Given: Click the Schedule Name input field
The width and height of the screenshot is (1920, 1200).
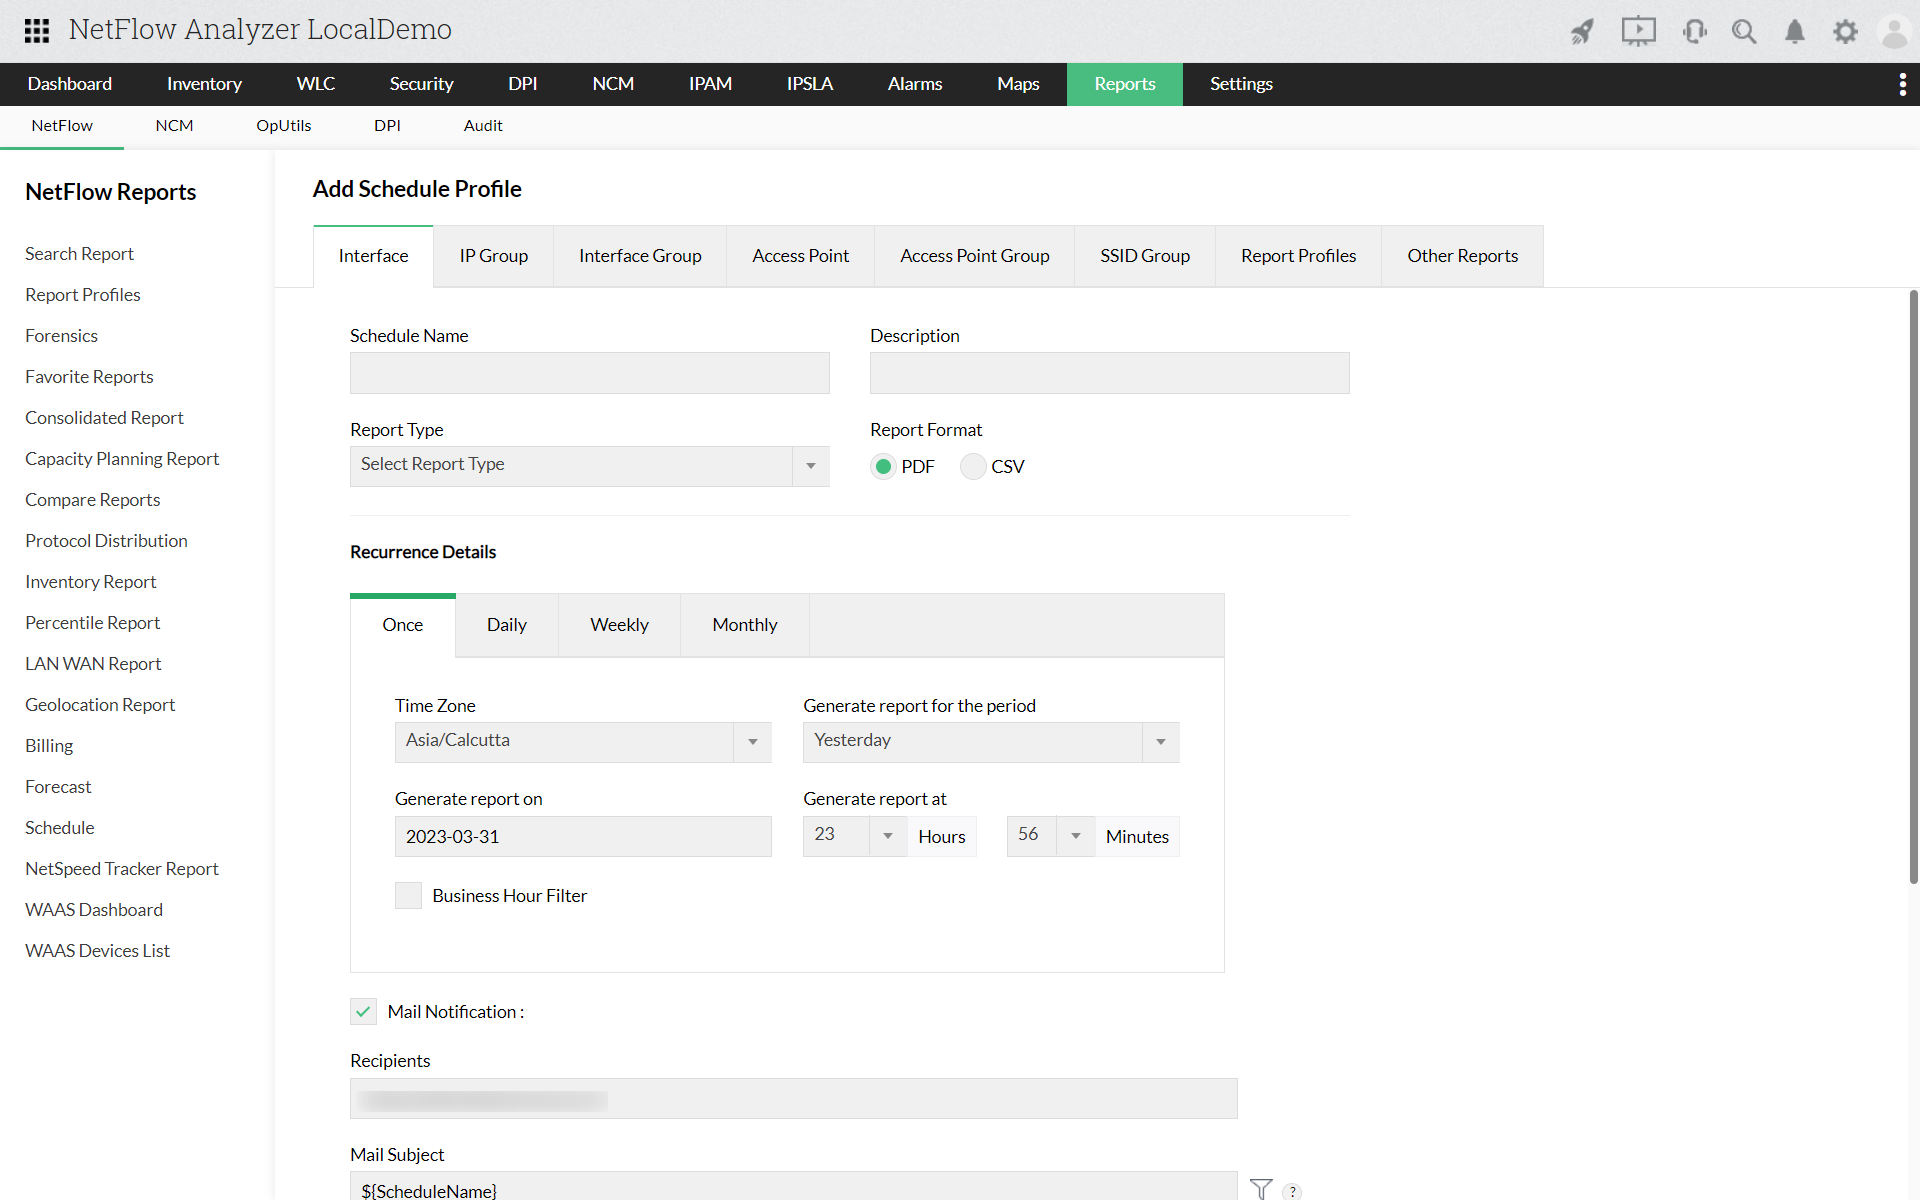Looking at the screenshot, I should (x=589, y=373).
